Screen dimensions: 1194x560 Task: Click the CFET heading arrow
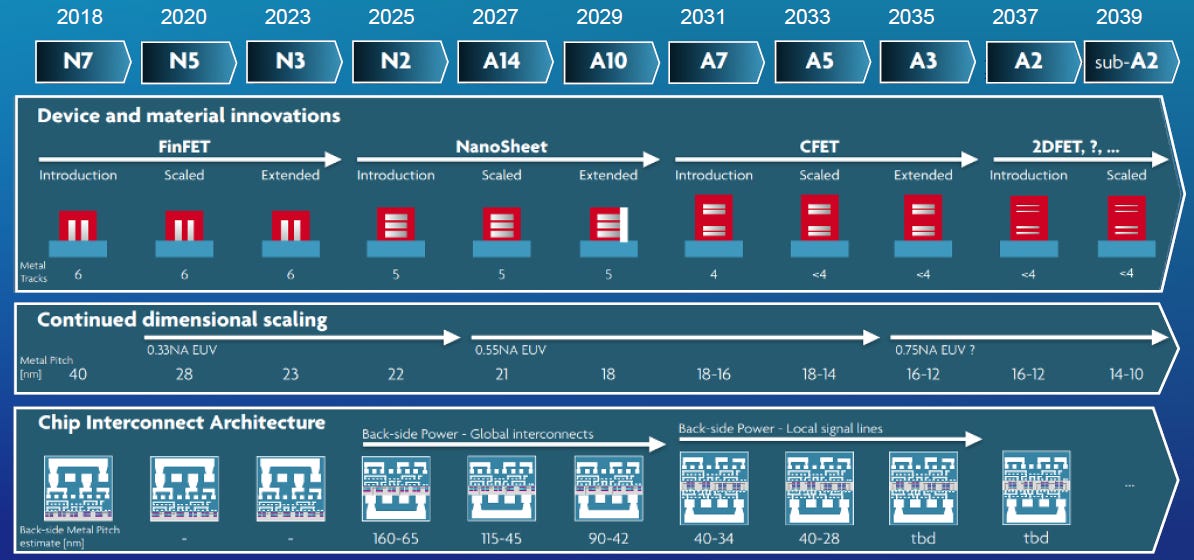[x=826, y=159]
